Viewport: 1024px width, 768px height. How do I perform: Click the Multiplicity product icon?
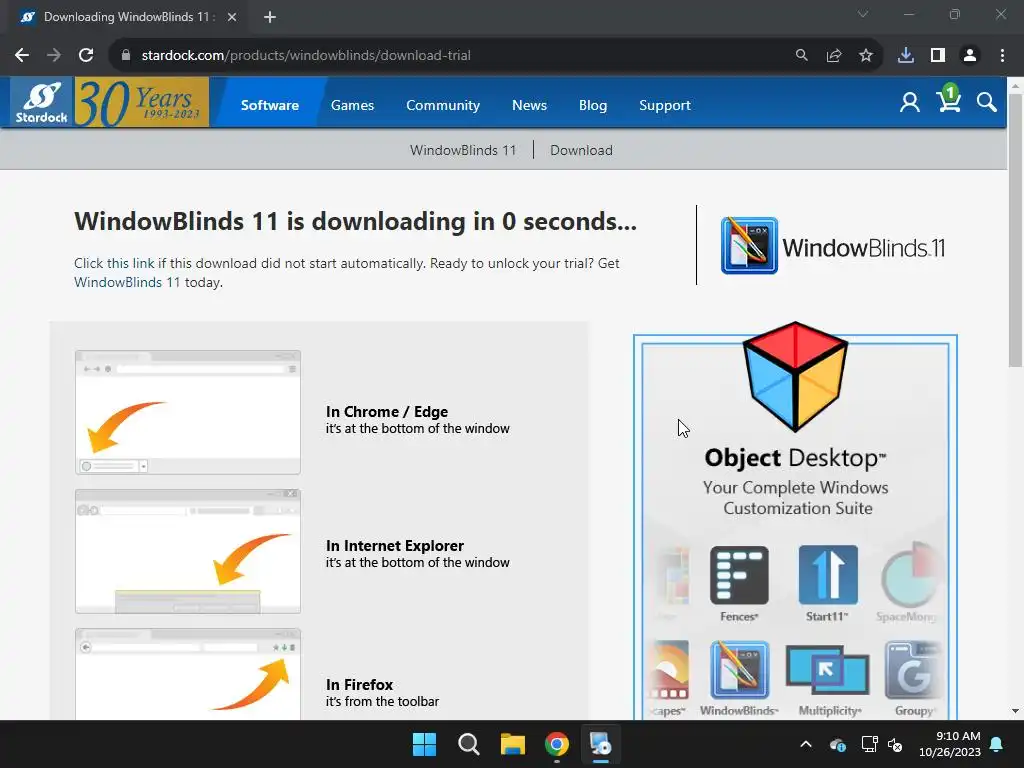(827, 670)
